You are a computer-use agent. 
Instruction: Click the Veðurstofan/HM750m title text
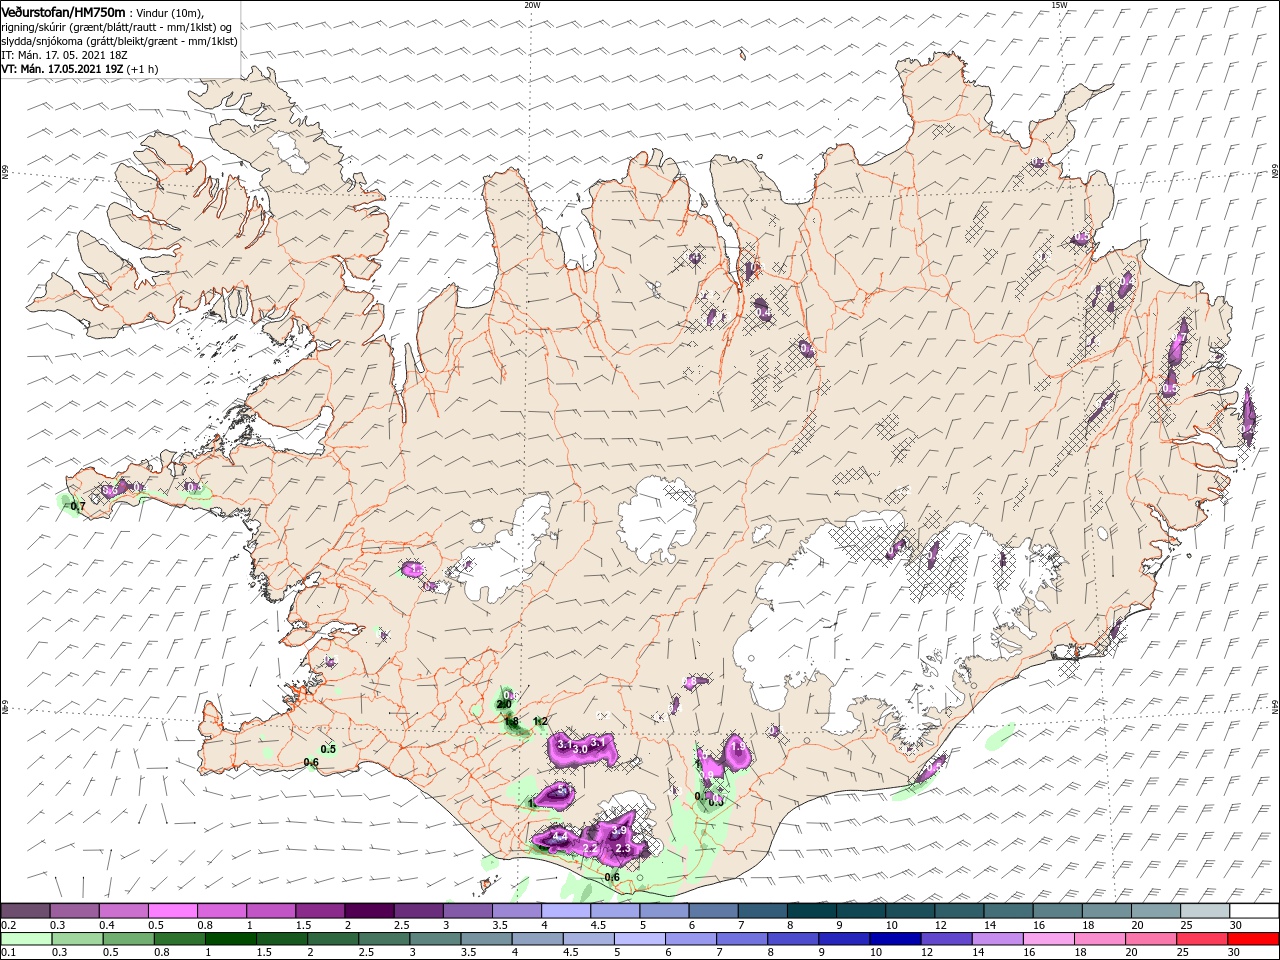coord(63,11)
